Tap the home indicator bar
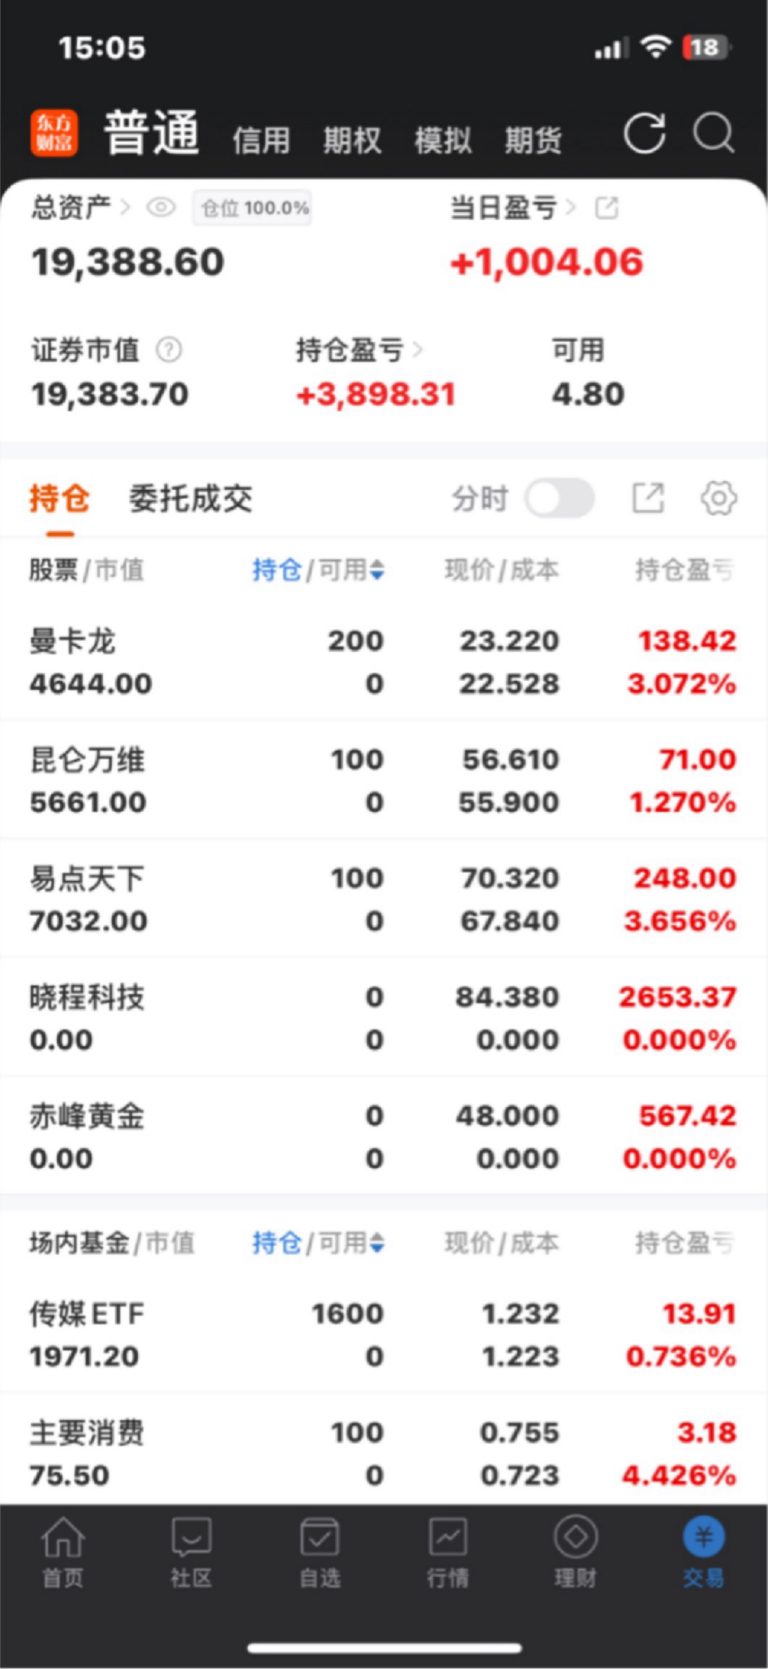This screenshot has width=768, height=1669. 384,1648
